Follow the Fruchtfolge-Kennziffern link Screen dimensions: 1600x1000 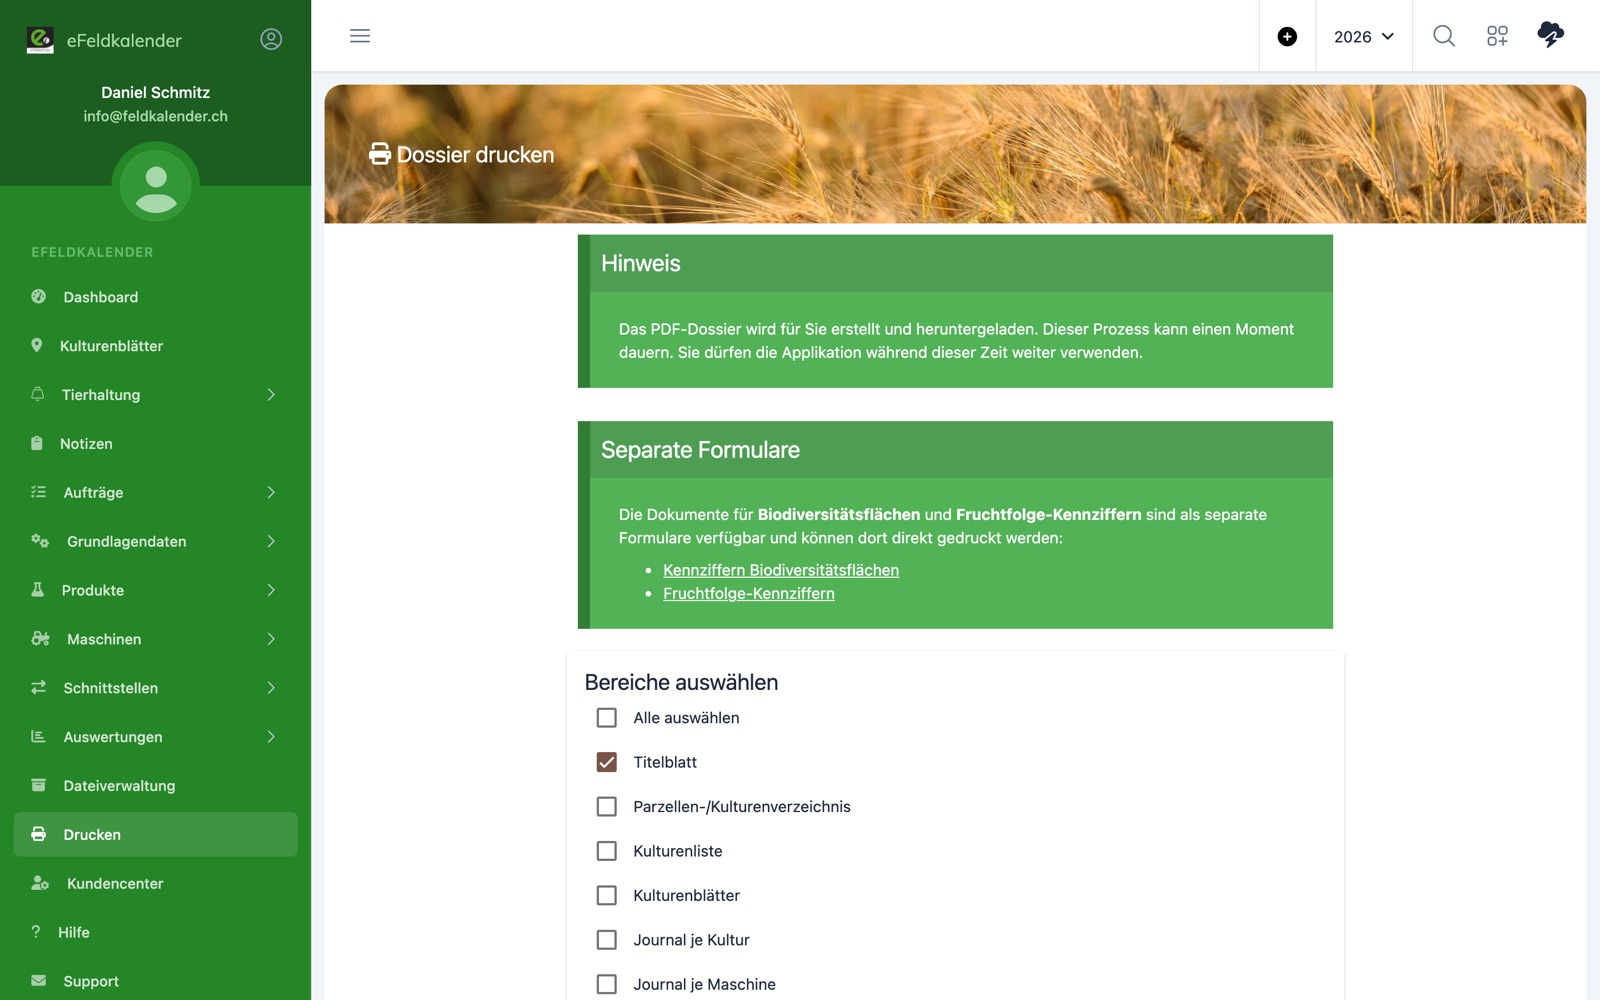[x=749, y=593]
